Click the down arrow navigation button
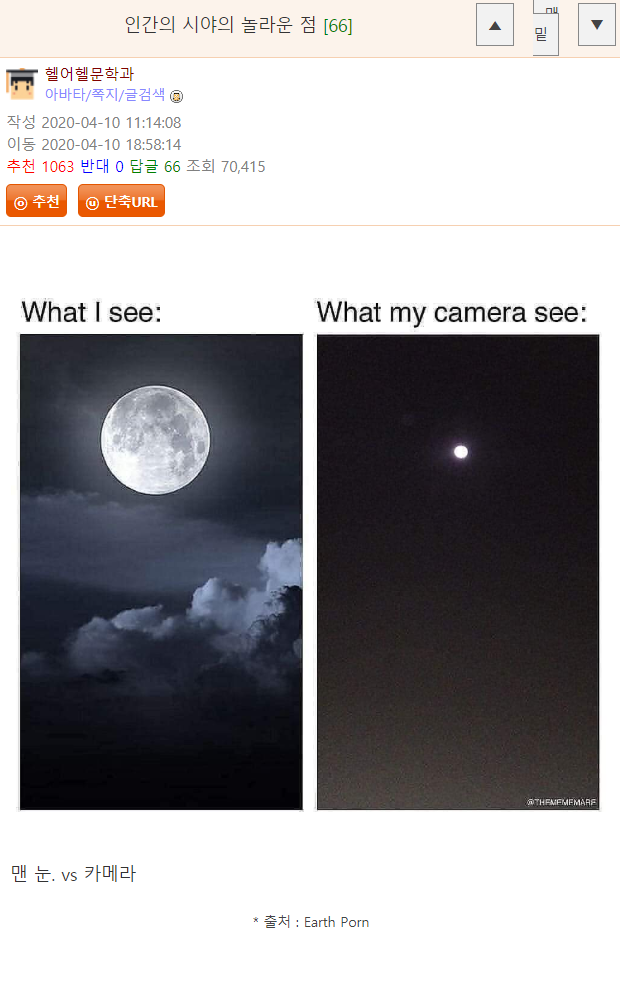Screen dimensions: 620x987 tap(597, 25)
